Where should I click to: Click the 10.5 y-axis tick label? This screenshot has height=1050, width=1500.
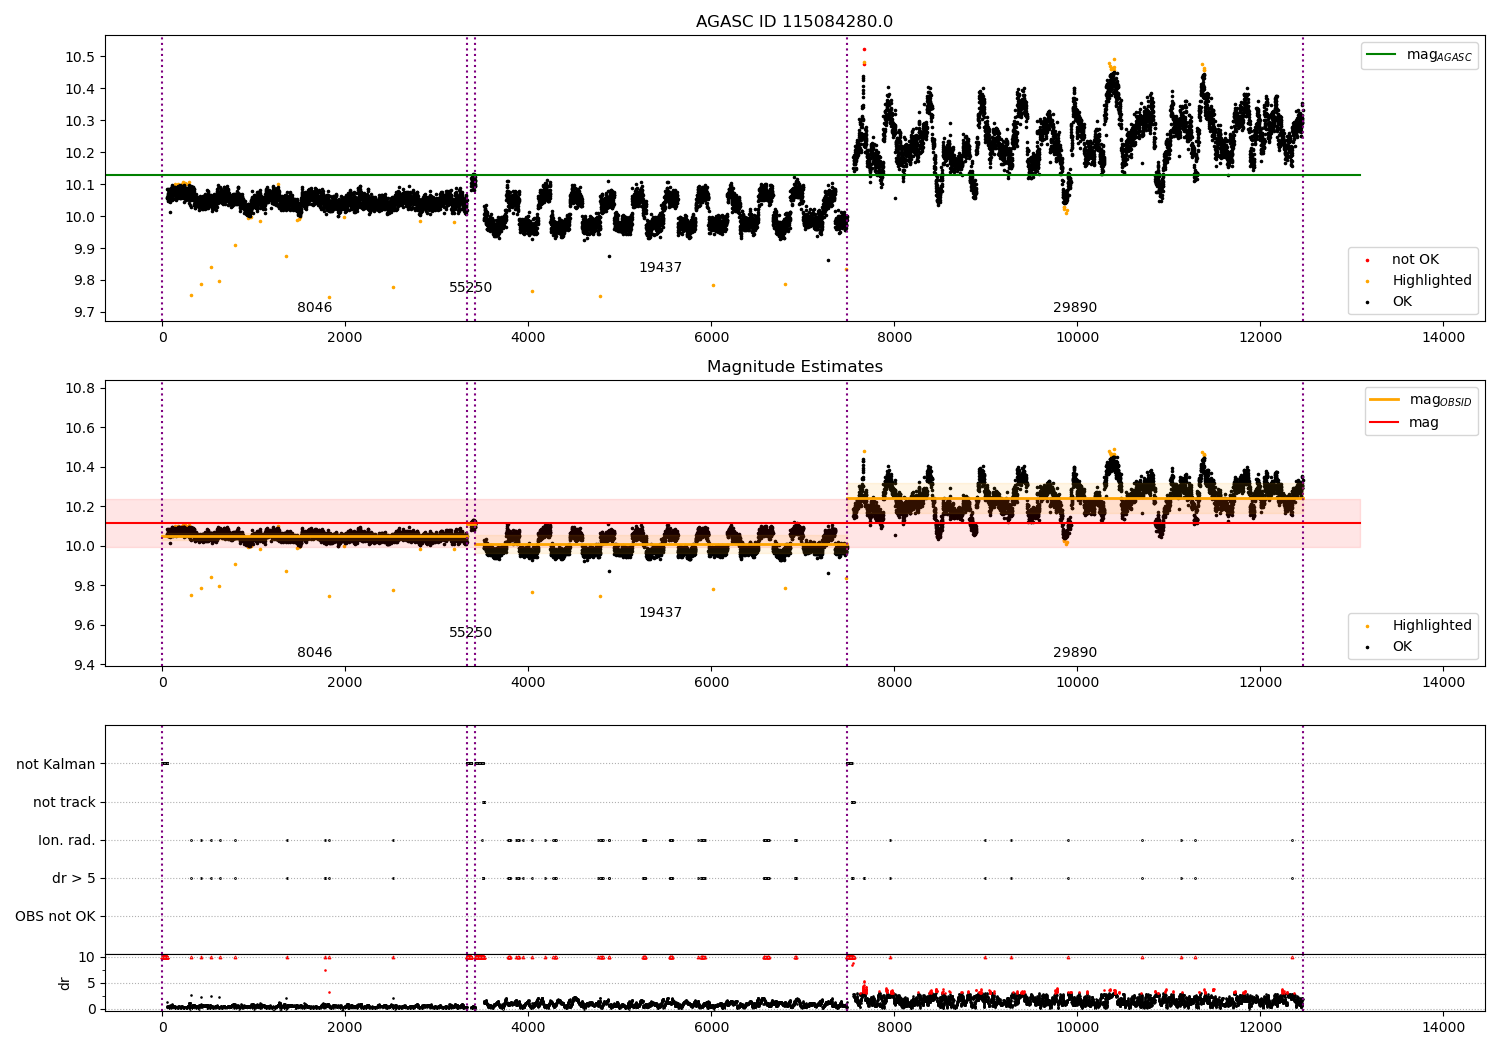pyautogui.click(x=80, y=57)
